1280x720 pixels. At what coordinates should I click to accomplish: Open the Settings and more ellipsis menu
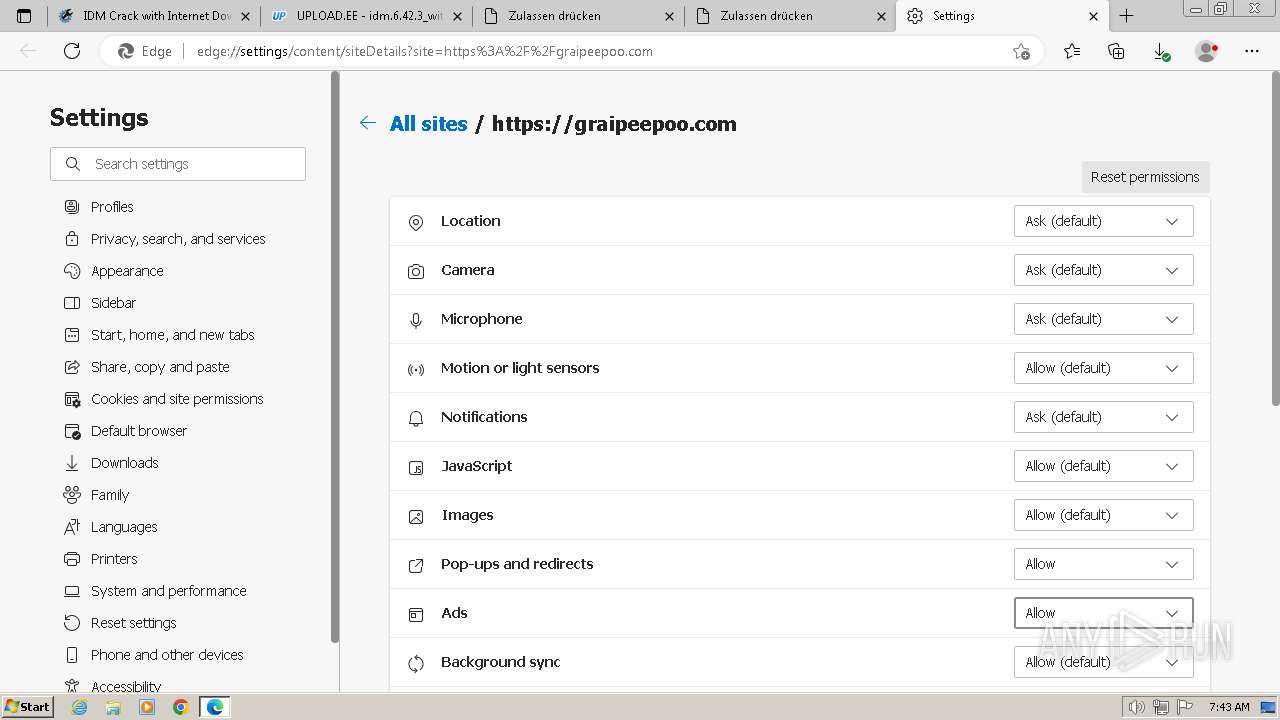tap(1252, 51)
